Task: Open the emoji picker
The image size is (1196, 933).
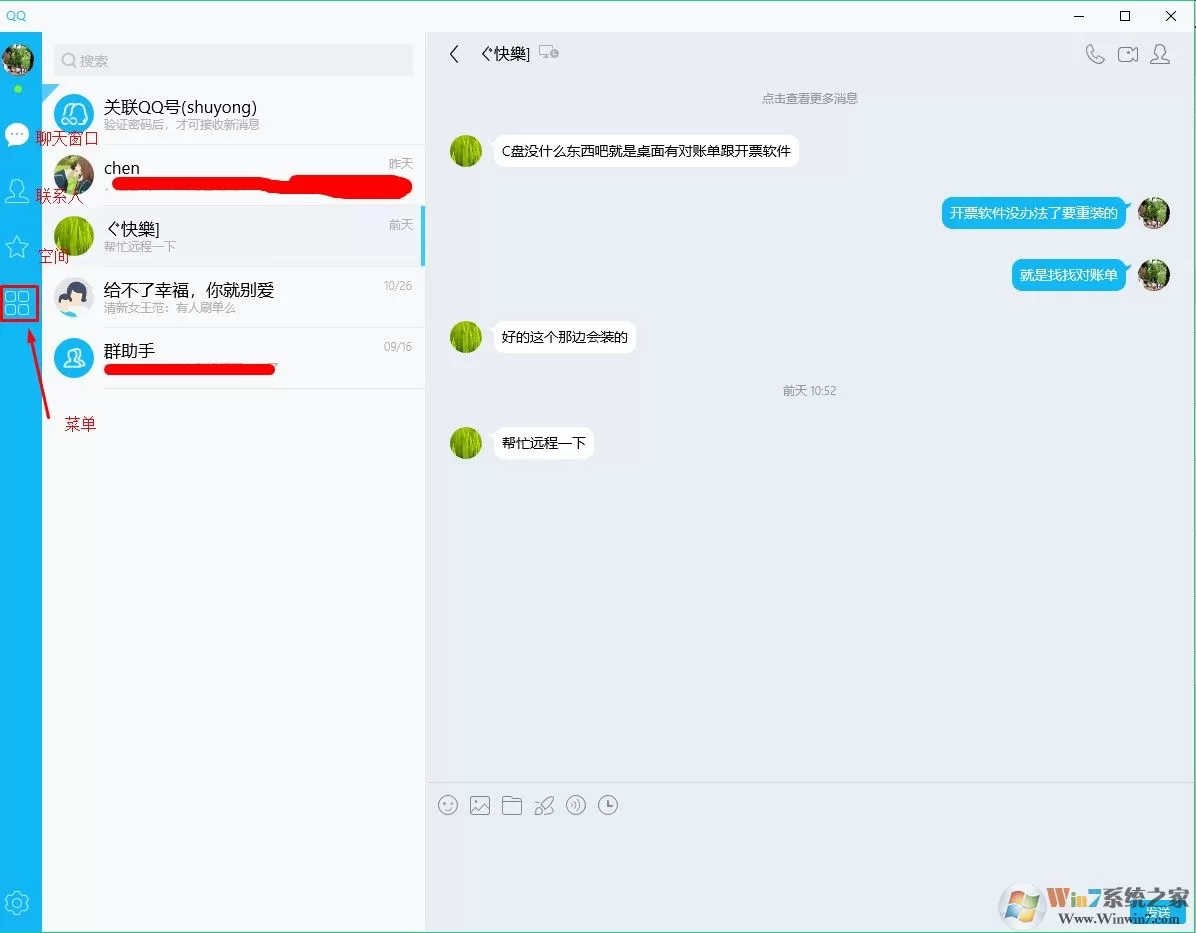Action: point(448,805)
